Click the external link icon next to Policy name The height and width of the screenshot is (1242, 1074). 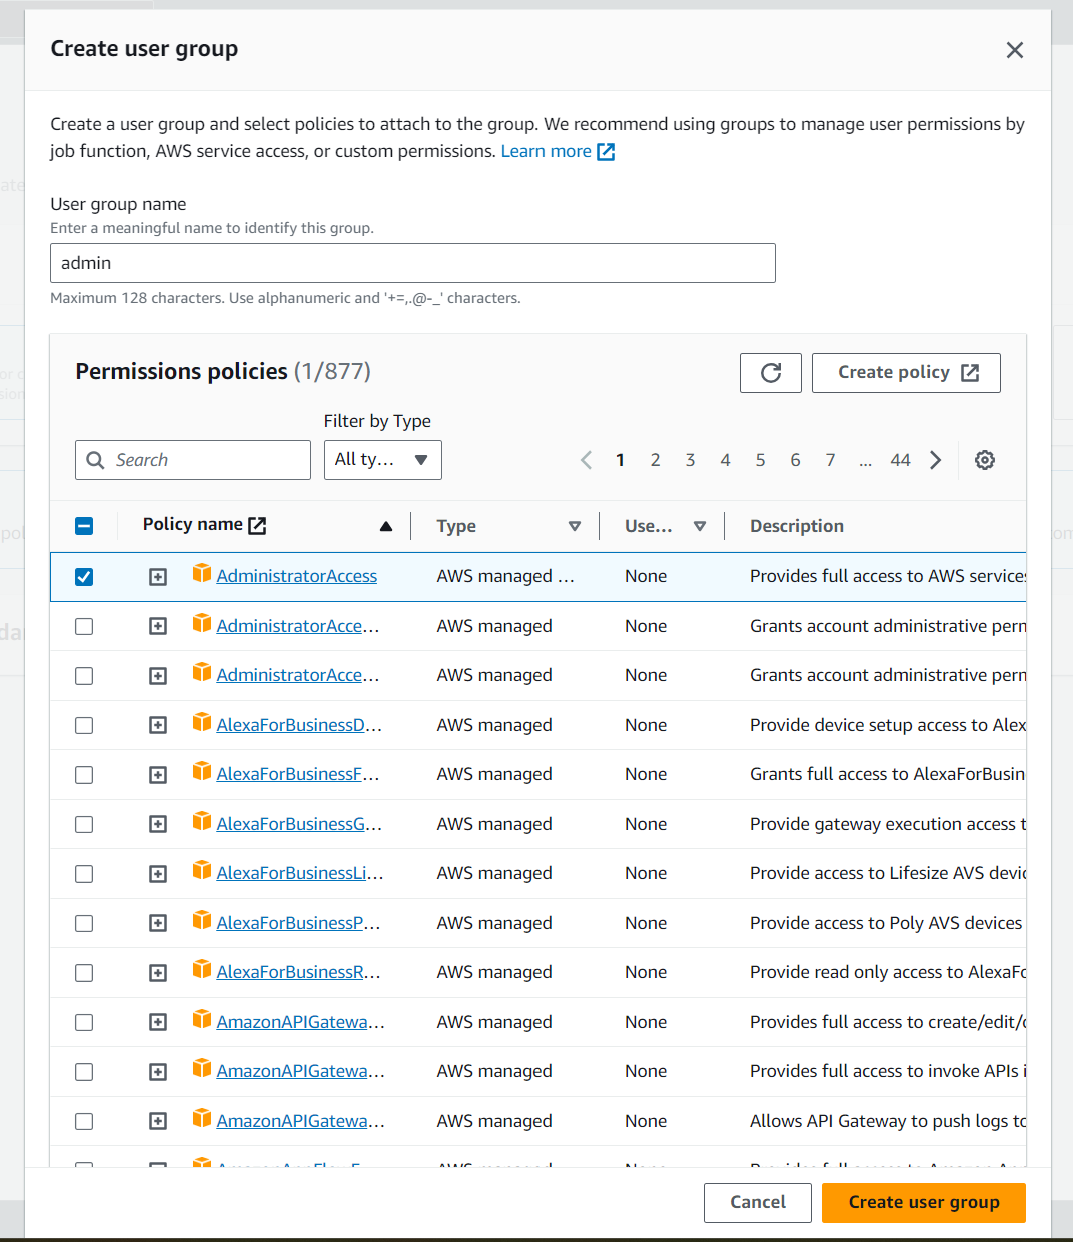point(257,525)
